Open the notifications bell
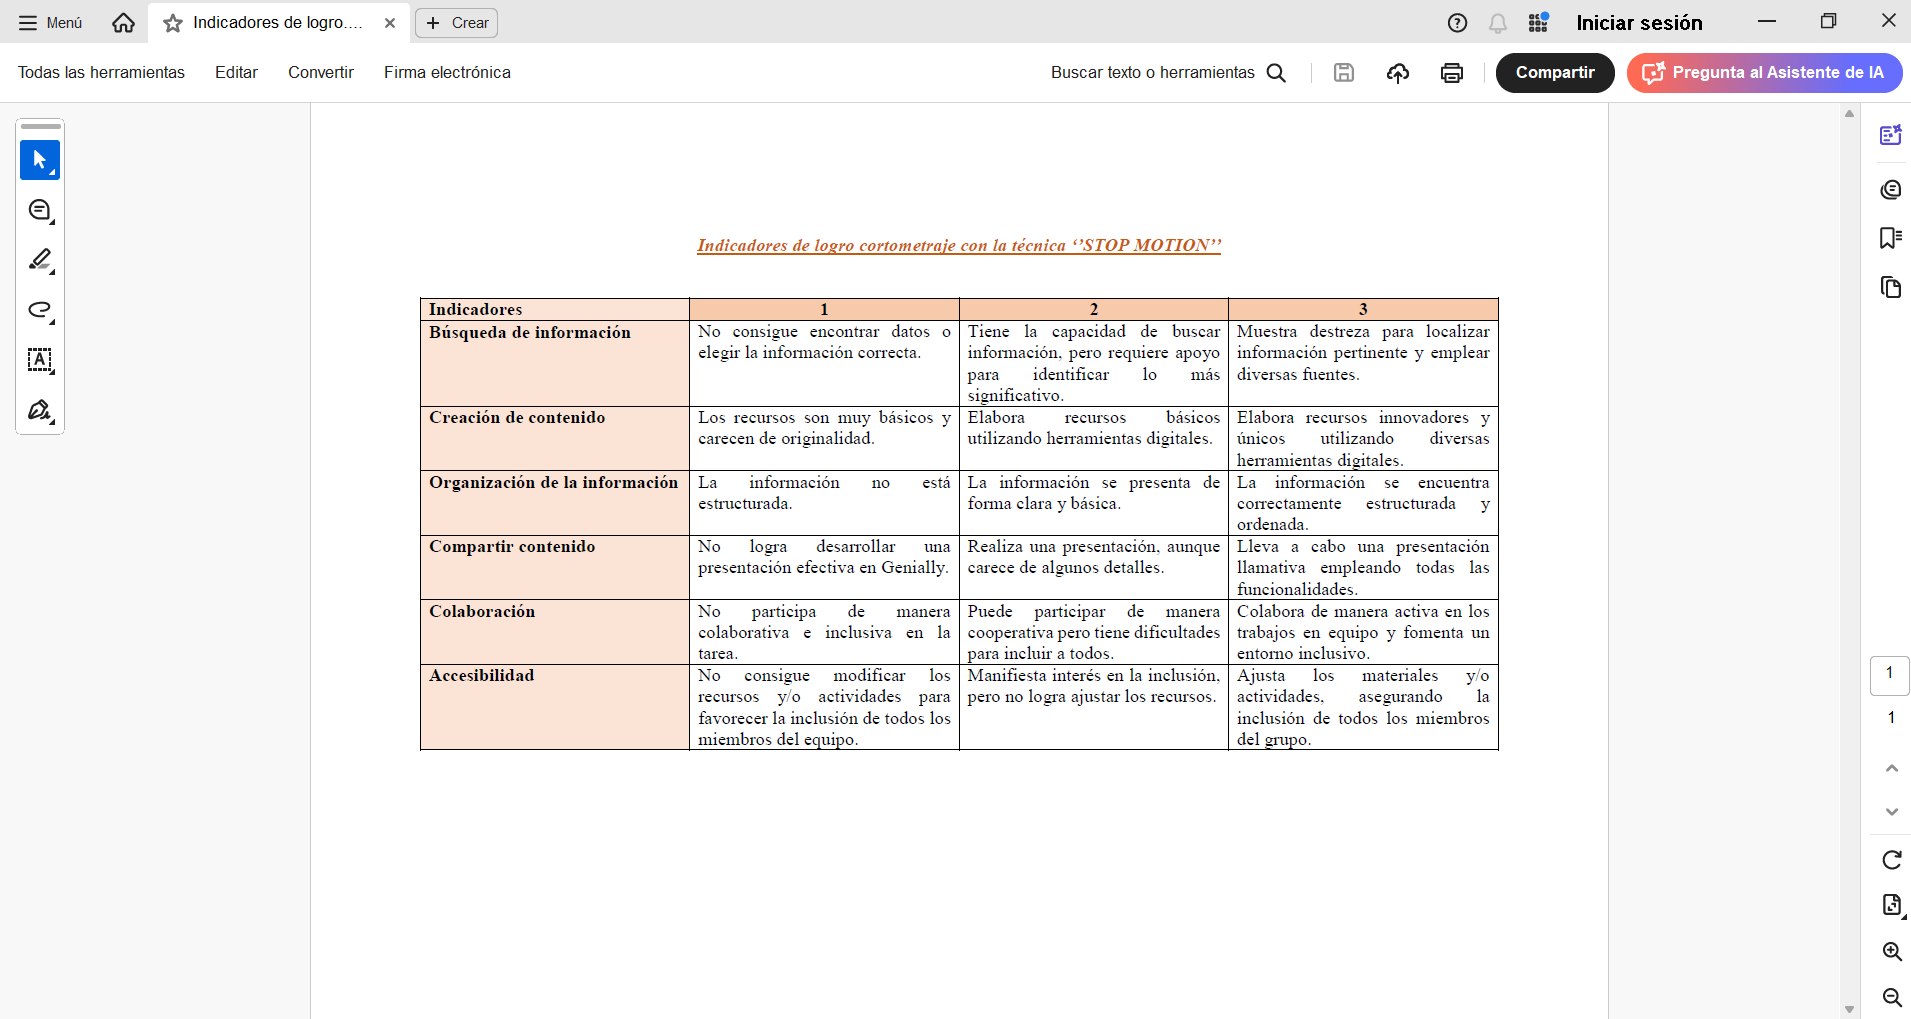Image resolution: width=1911 pixels, height=1019 pixels. (1498, 22)
